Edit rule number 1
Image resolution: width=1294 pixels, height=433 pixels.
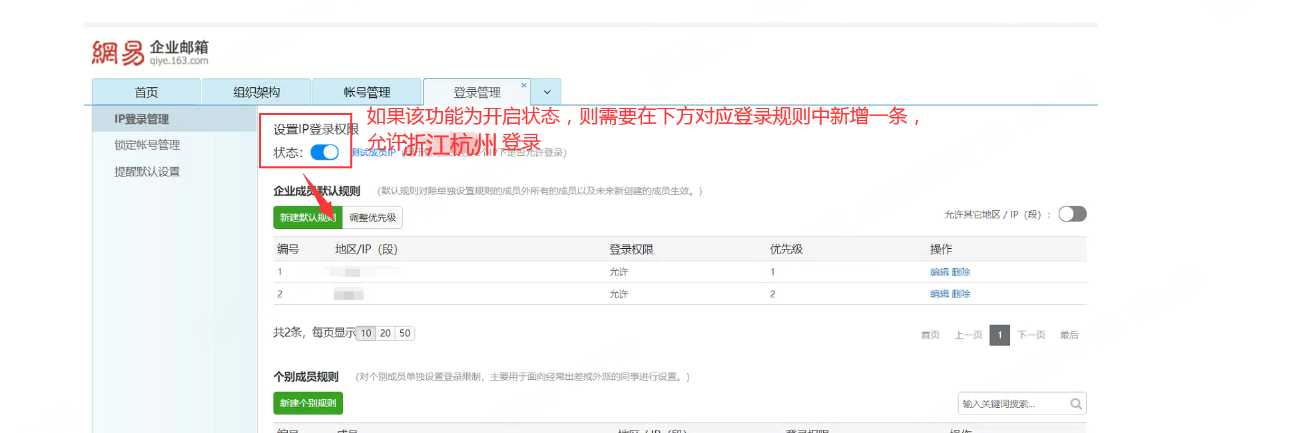(x=939, y=272)
